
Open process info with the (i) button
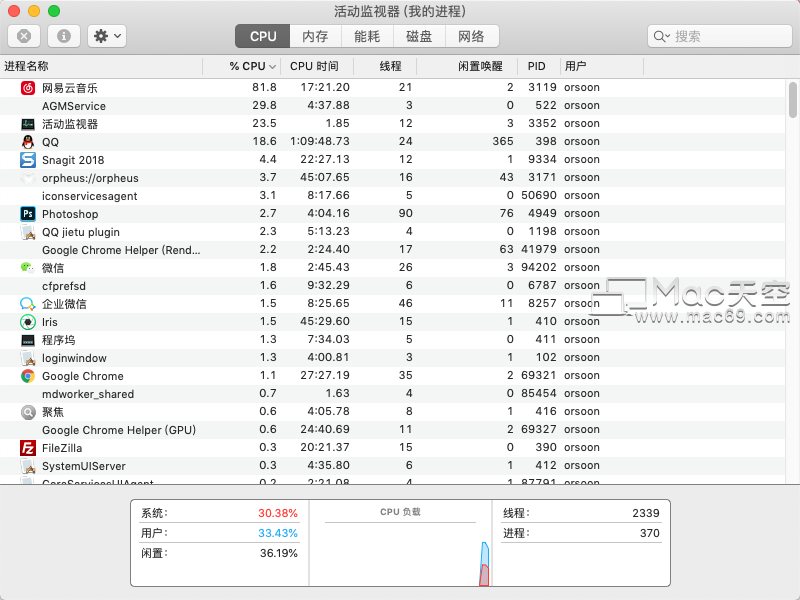(64, 36)
